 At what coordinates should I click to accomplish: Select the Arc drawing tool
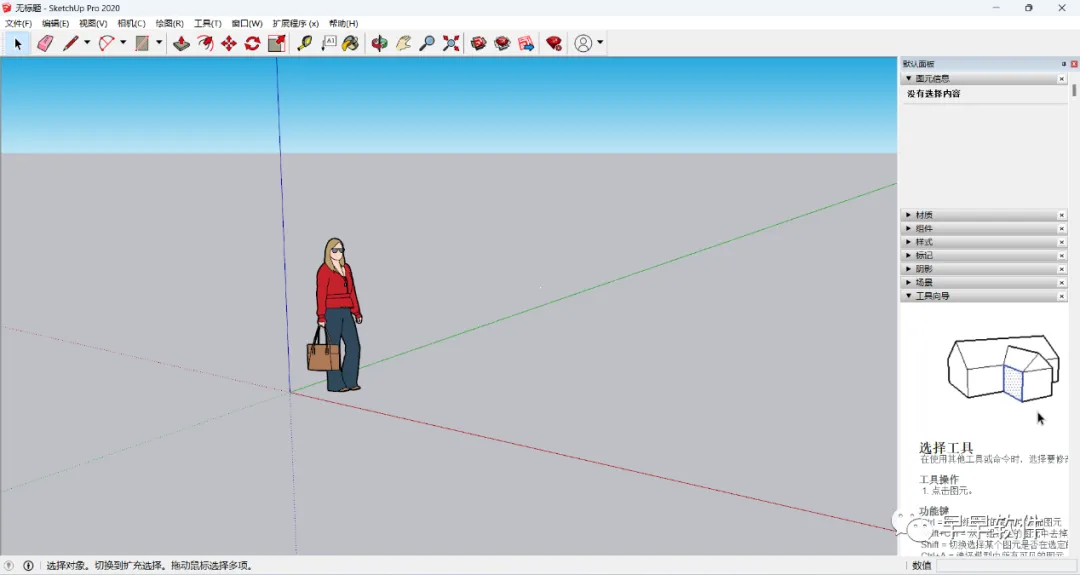click(106, 43)
